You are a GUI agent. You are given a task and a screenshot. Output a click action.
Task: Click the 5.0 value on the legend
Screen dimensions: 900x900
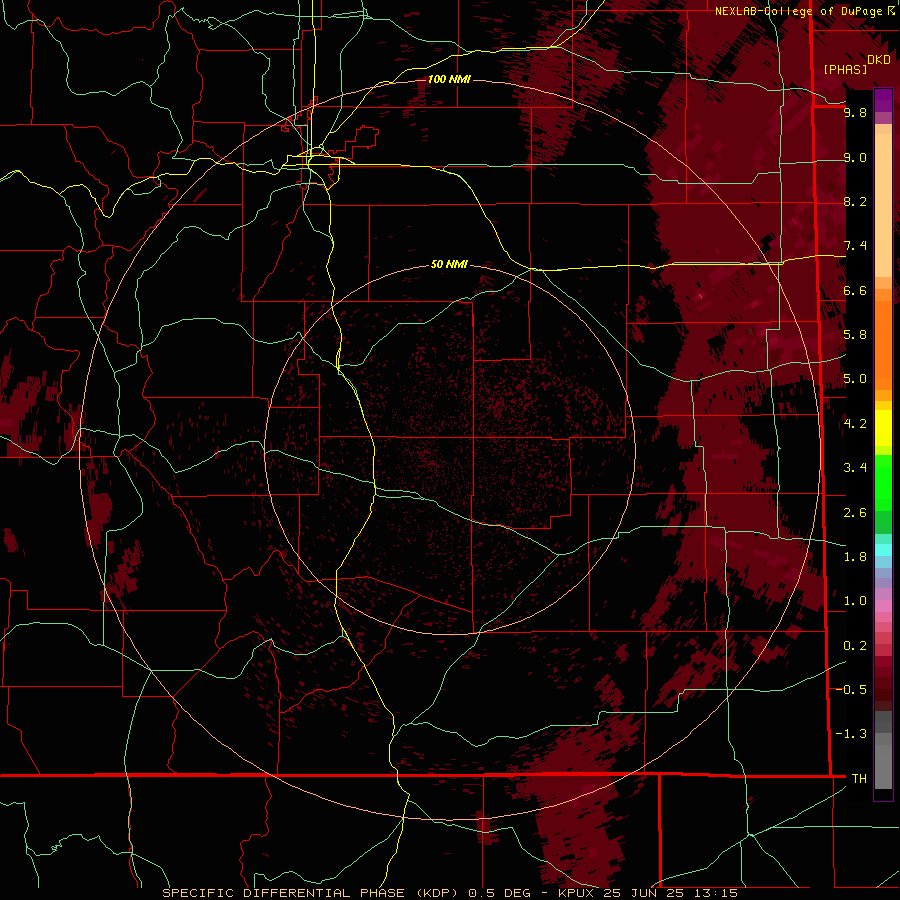click(x=855, y=379)
